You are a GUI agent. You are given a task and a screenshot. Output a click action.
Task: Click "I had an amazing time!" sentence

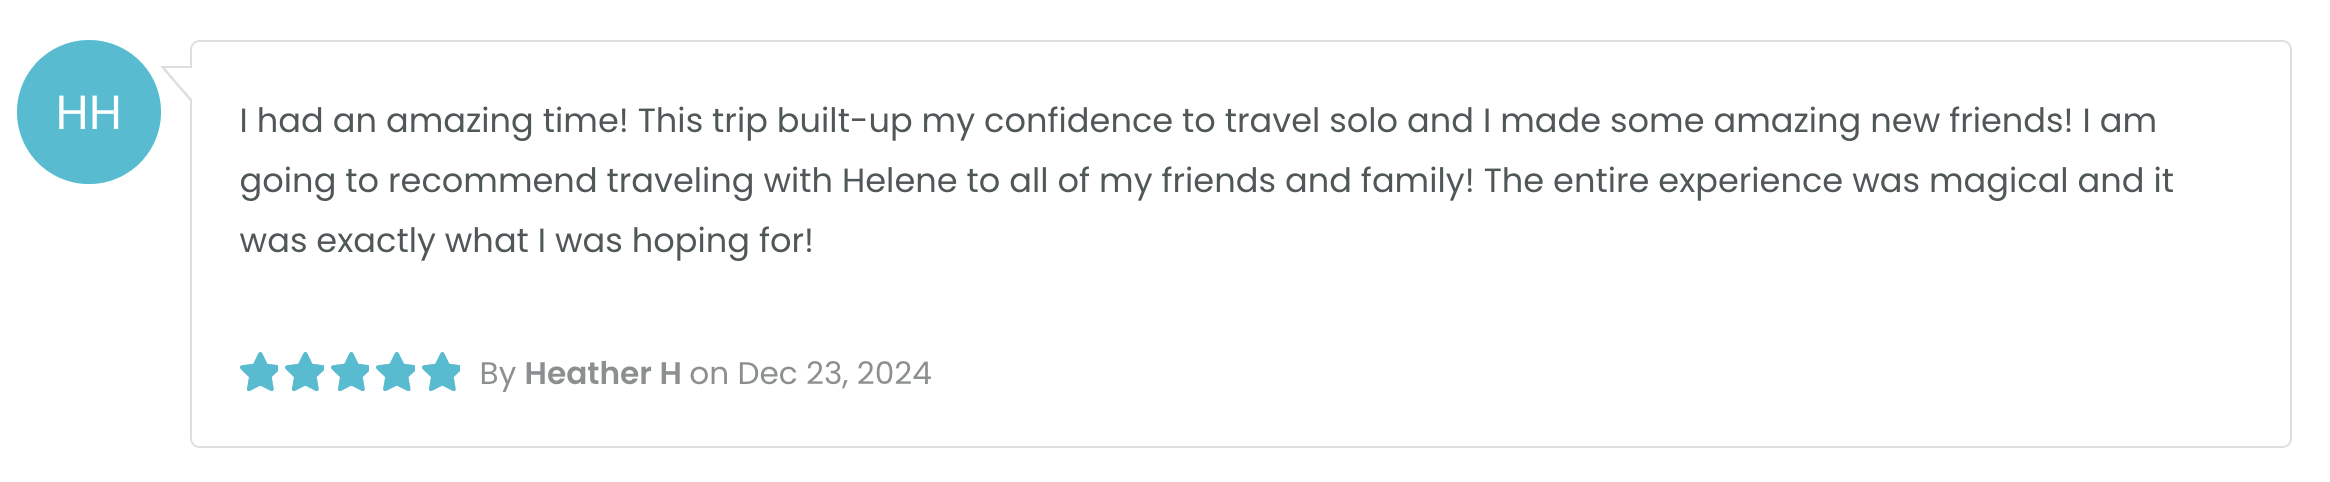[x=433, y=121]
